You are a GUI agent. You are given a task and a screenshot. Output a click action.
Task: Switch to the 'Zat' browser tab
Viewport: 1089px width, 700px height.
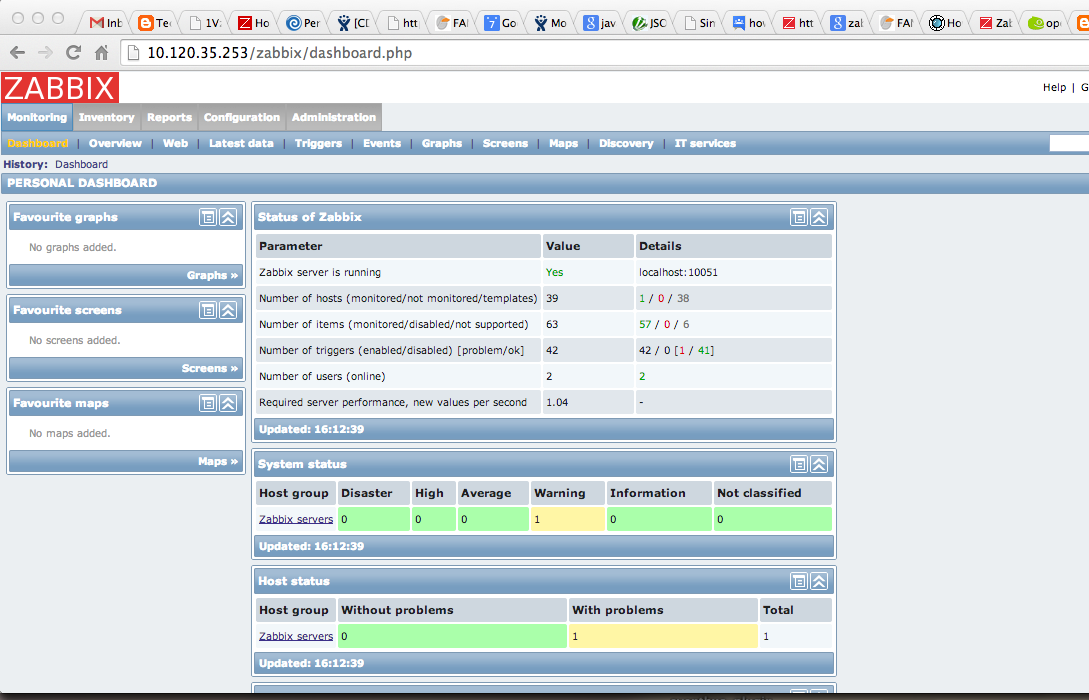[x=996, y=23]
